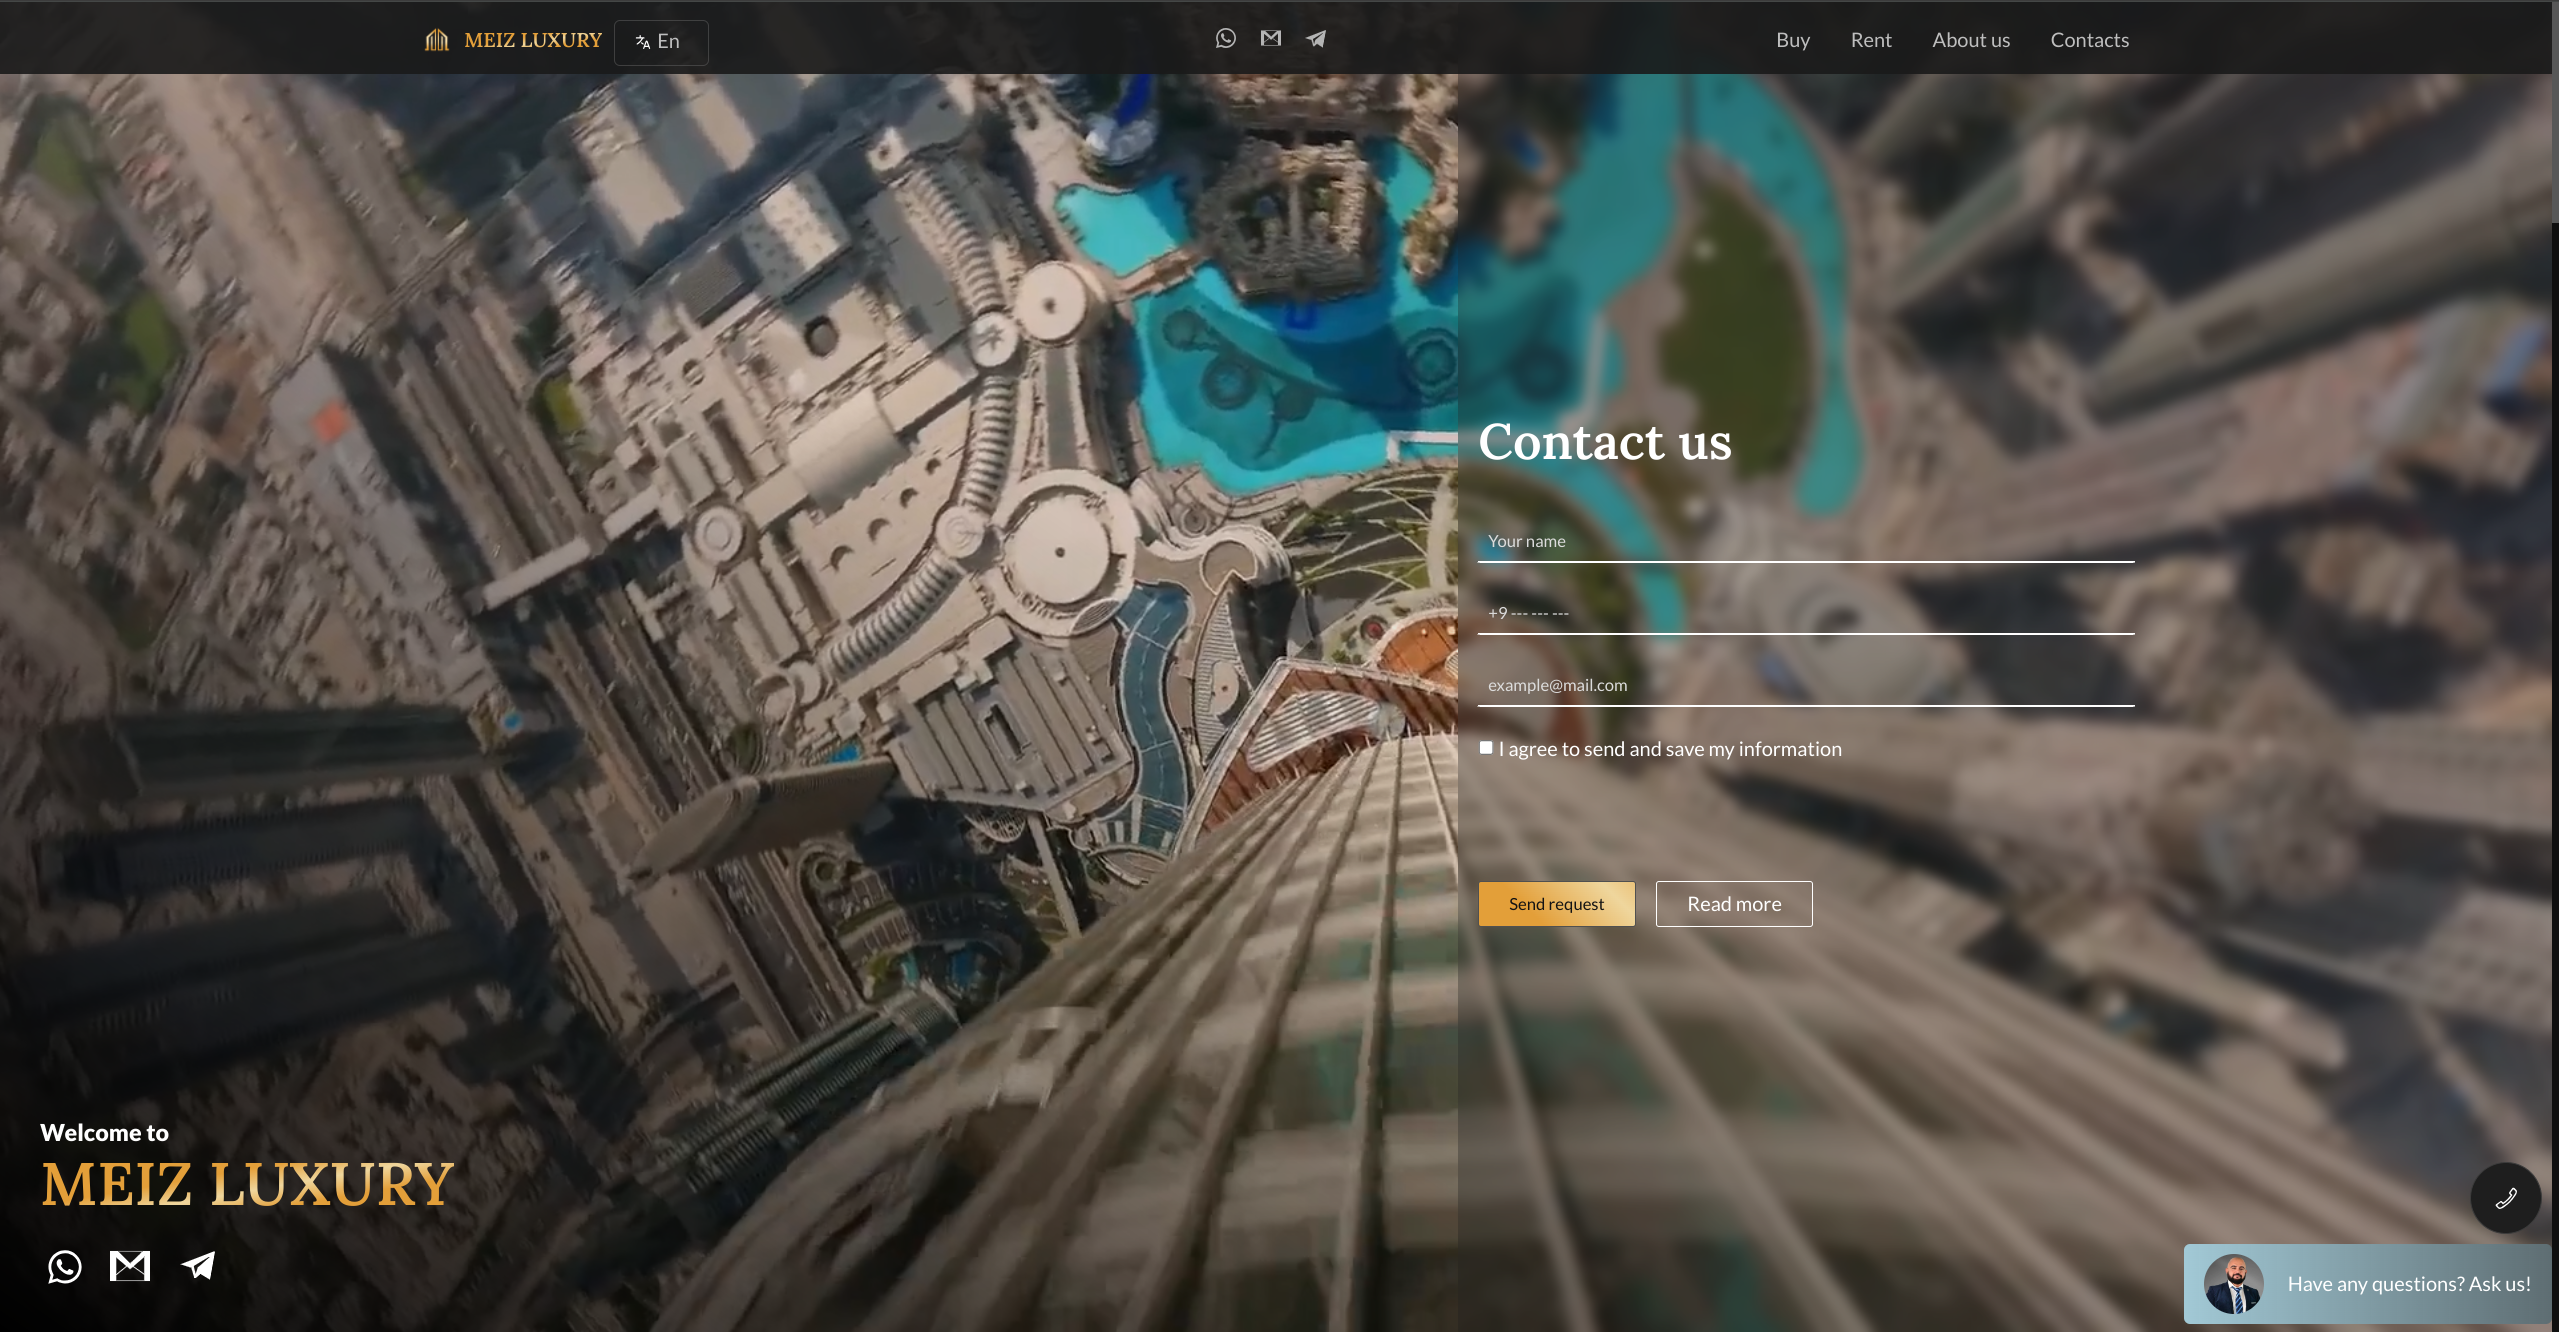Click the 'Contact us' heading
2559x1332 pixels.
(1605, 442)
